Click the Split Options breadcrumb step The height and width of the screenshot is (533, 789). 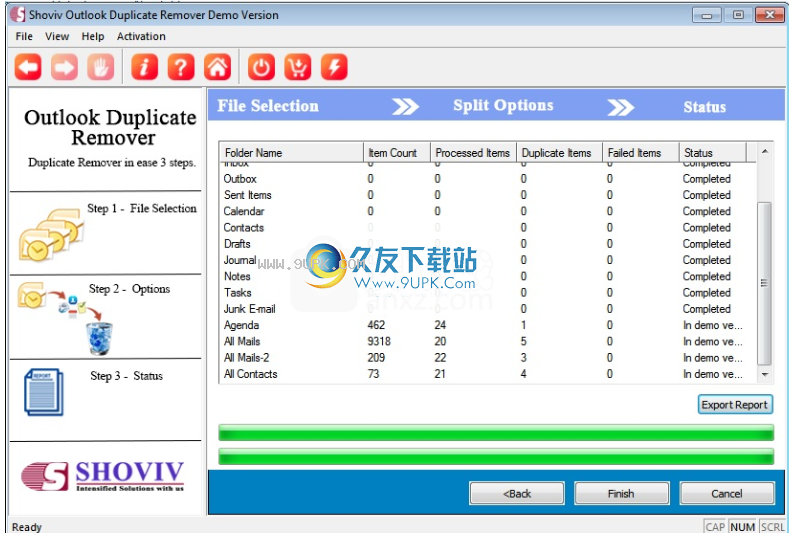click(x=503, y=105)
